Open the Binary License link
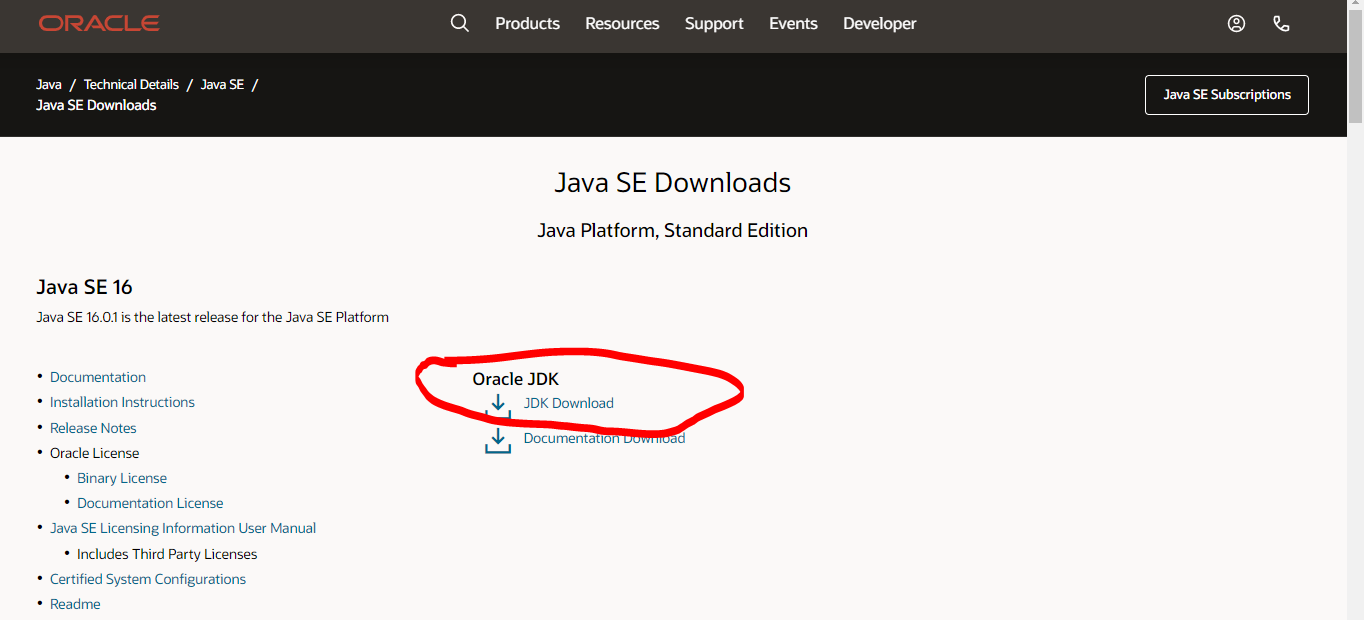This screenshot has height=620, width=1364. [x=121, y=478]
